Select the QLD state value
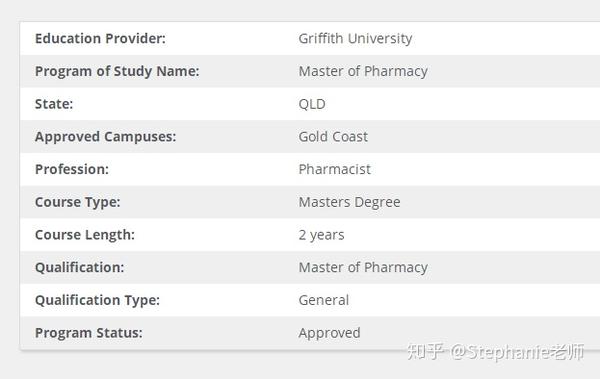The width and height of the screenshot is (600, 379). point(312,104)
